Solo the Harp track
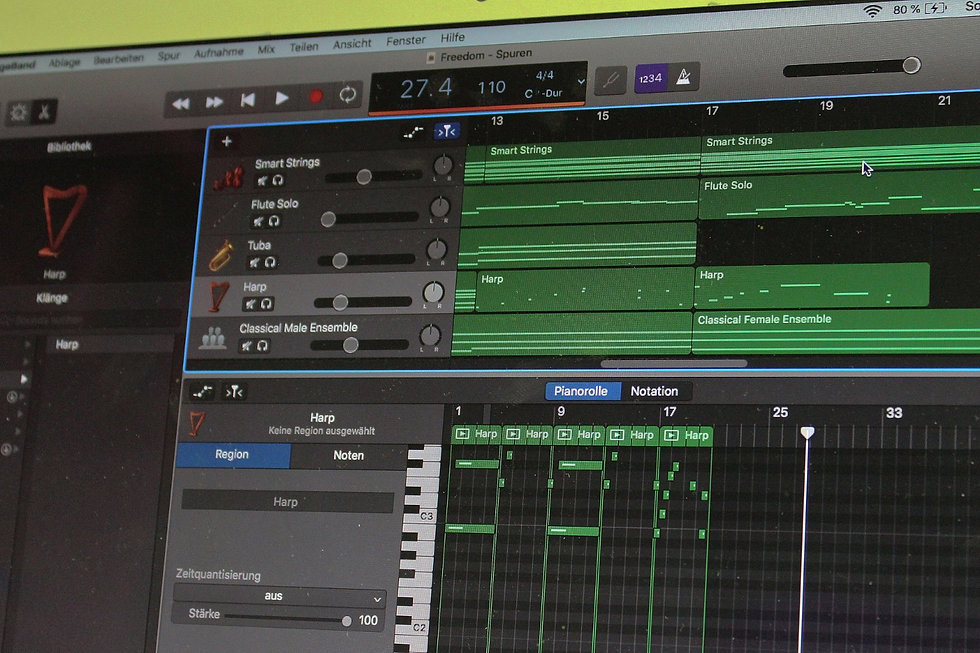The height and width of the screenshot is (653, 980). (x=266, y=304)
